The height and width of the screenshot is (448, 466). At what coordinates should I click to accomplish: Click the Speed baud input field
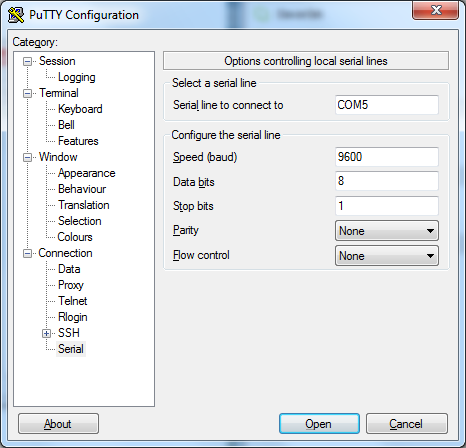(x=387, y=157)
